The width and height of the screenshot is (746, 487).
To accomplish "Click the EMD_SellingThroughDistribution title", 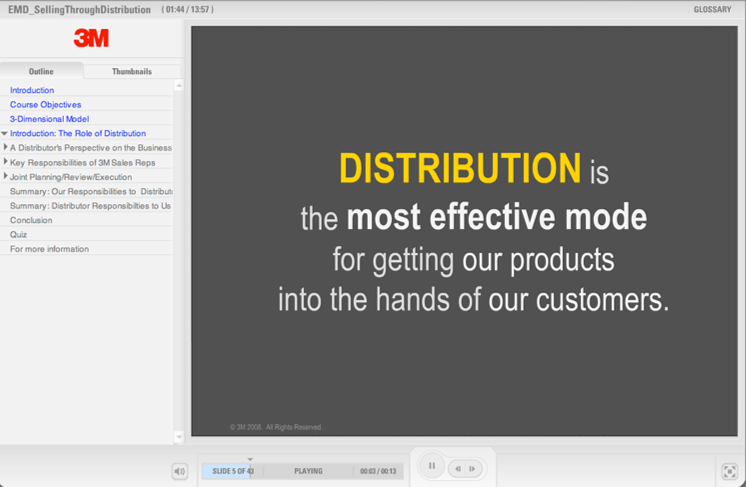I will [79, 10].
